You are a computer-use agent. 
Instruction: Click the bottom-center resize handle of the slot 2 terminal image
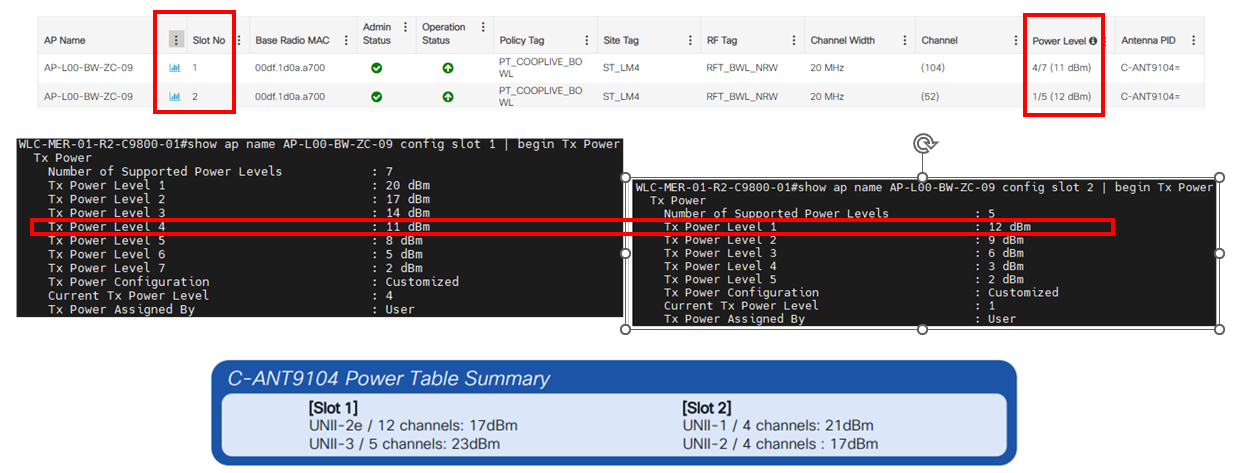[922, 329]
